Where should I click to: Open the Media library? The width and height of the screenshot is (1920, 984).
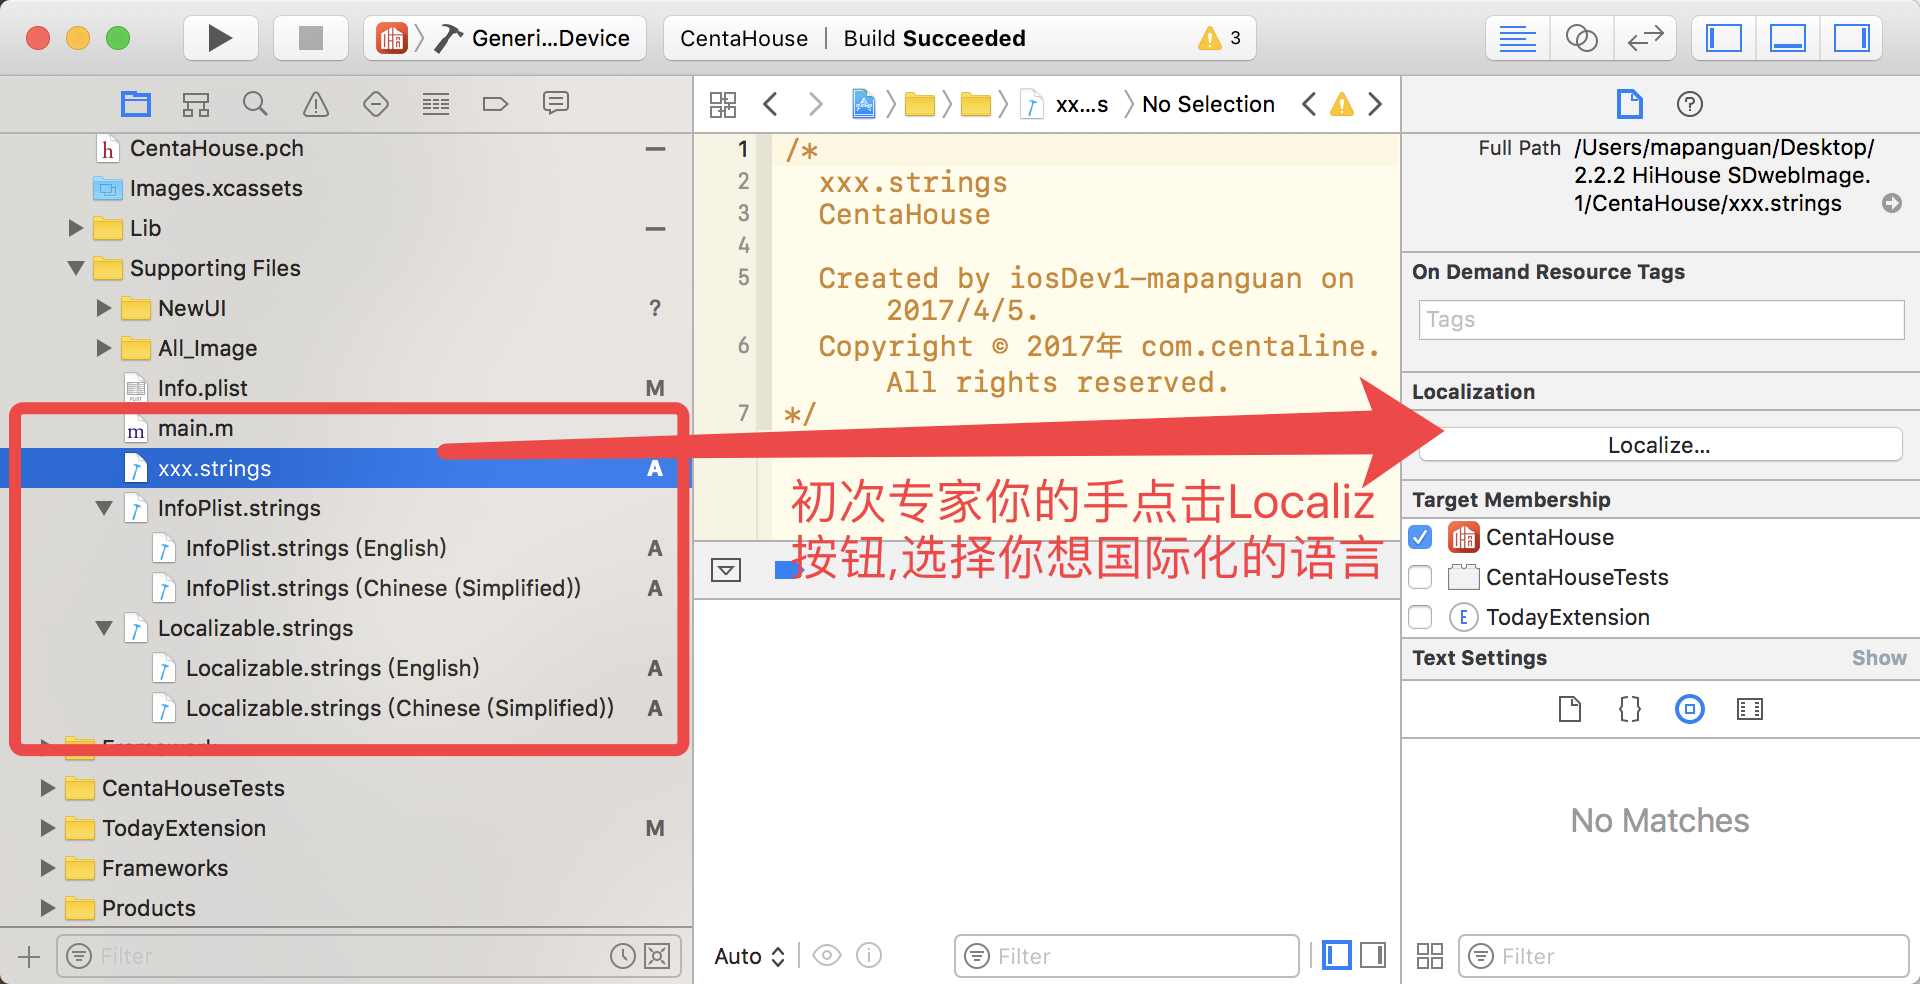(1750, 709)
